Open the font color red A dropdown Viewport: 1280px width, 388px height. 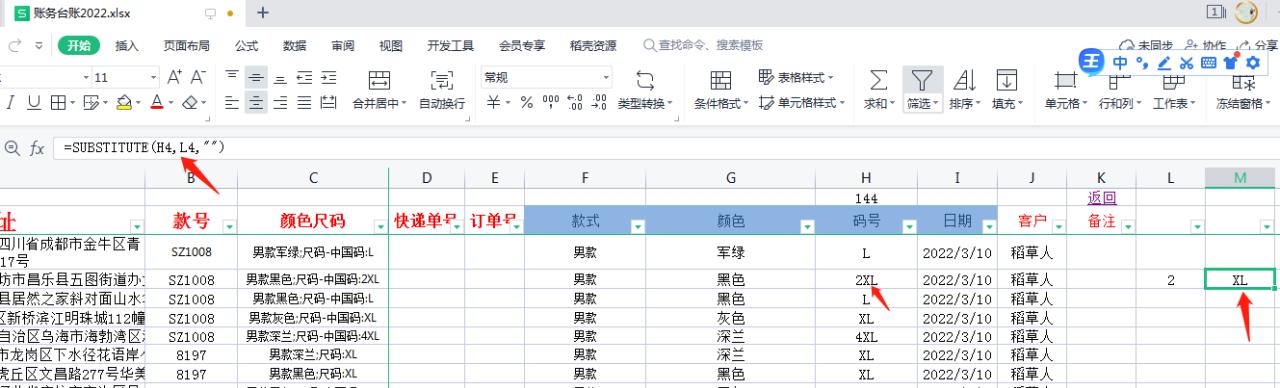(x=171, y=102)
